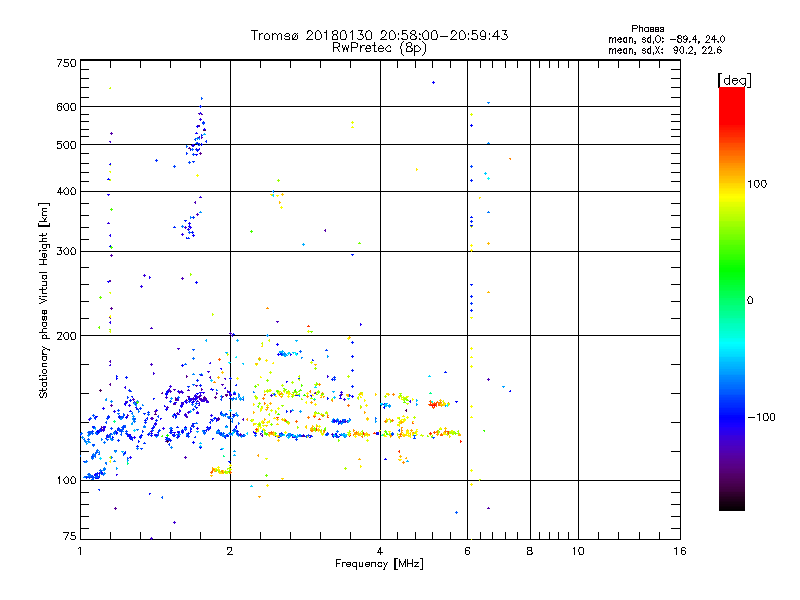Click the x-axis tick label '2'
This screenshot has width=800, height=600.
coord(230,551)
